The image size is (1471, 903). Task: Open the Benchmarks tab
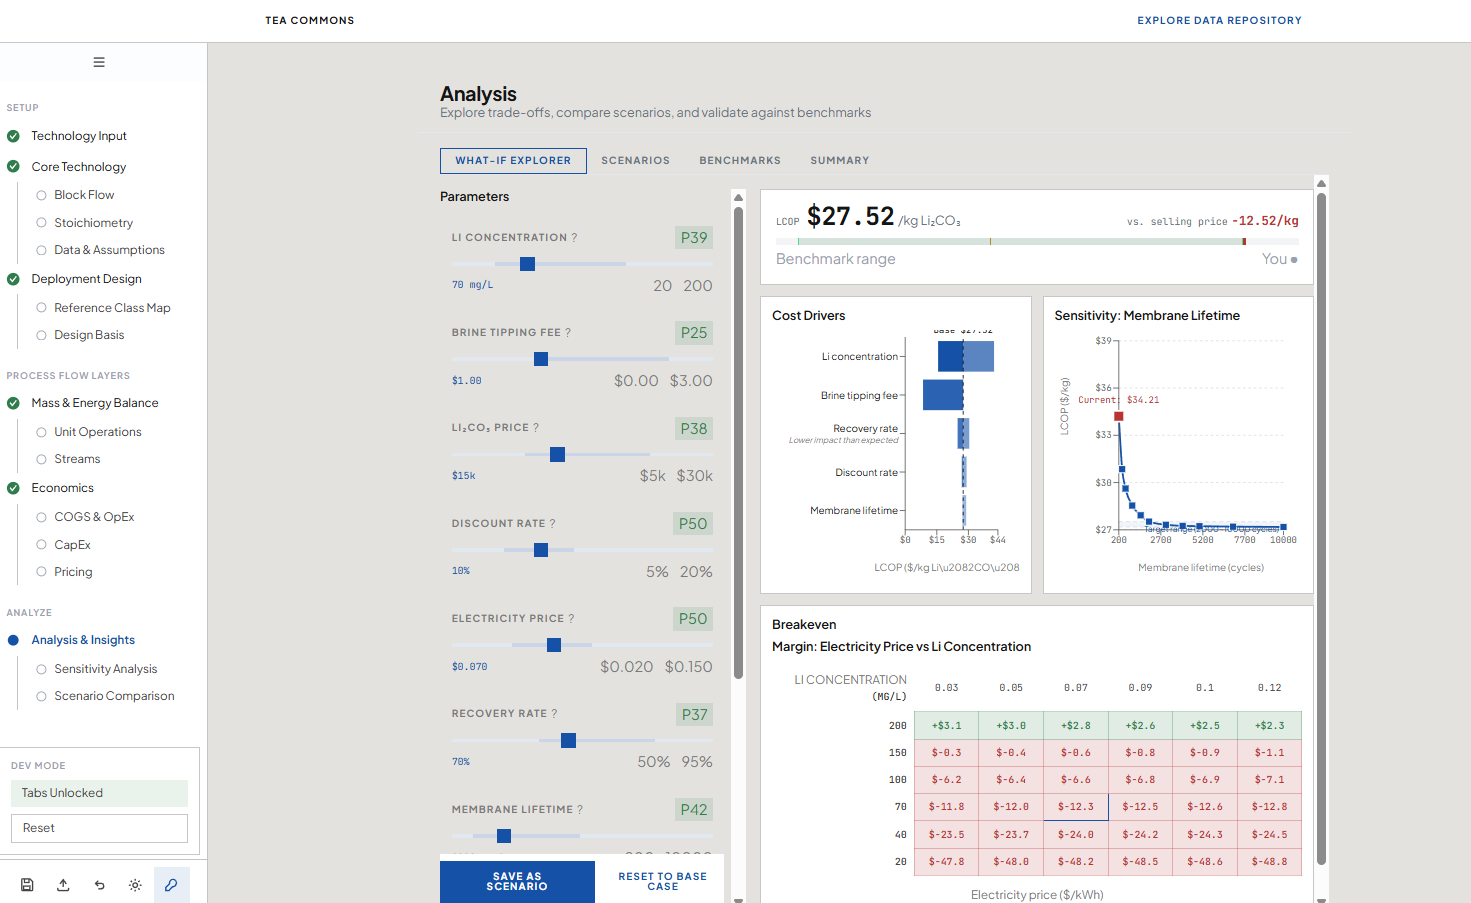tap(739, 160)
